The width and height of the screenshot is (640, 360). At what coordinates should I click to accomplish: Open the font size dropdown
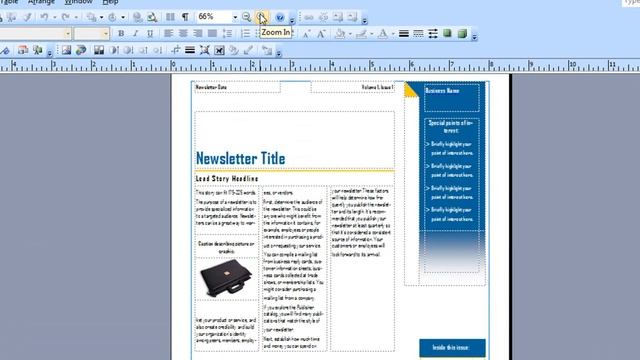pyautogui.click(x=106, y=33)
